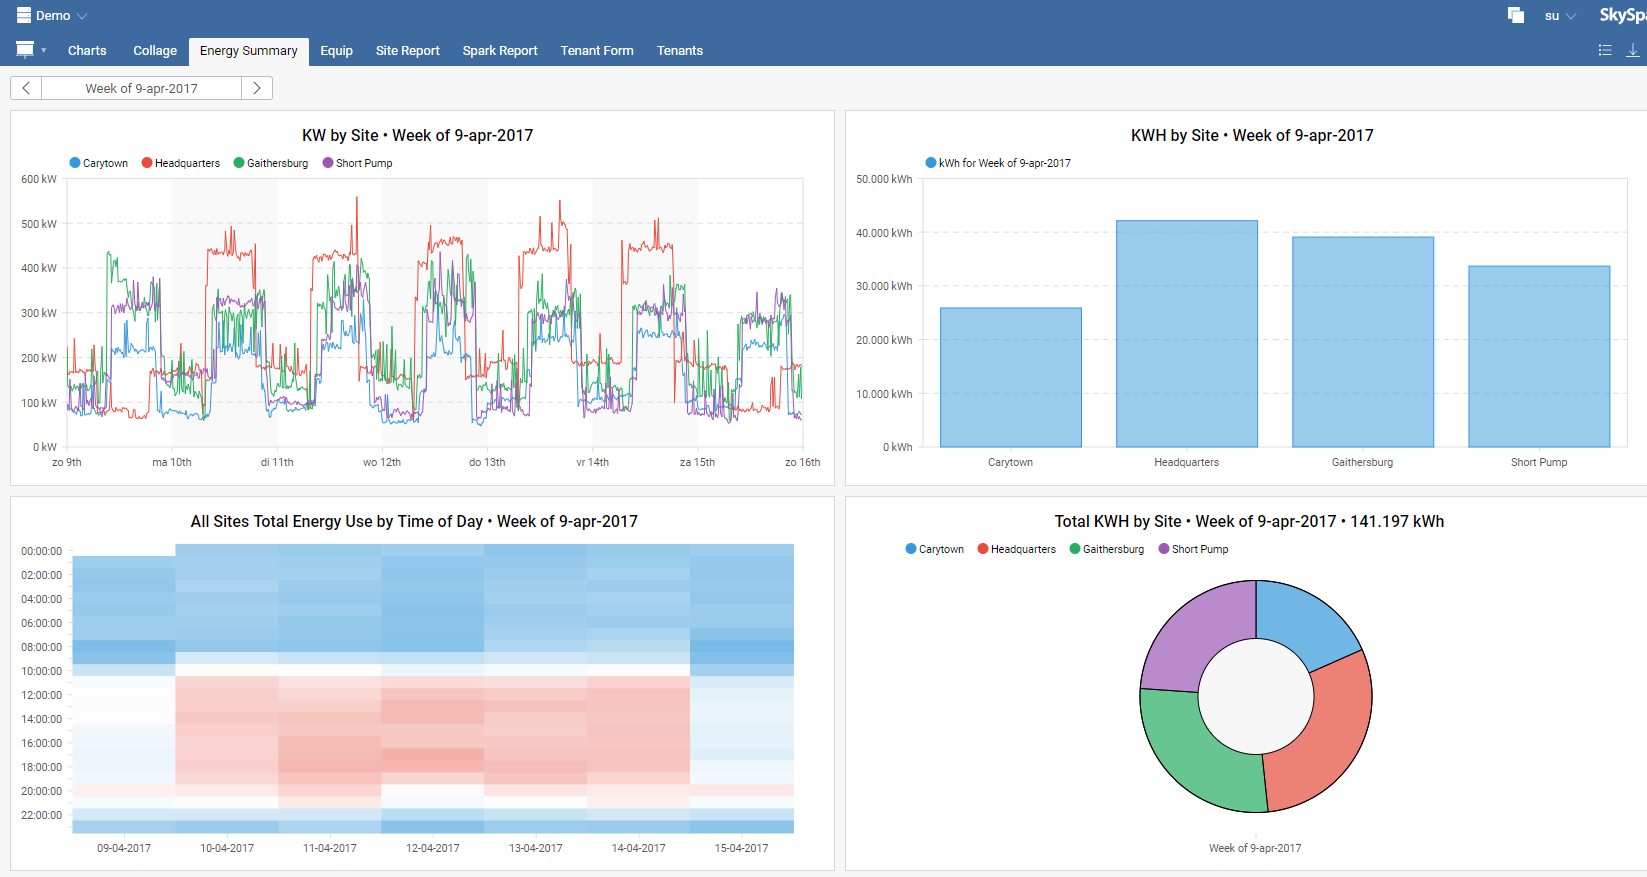Click the list options icon in toolbar
The height and width of the screenshot is (877, 1647).
tap(1605, 50)
